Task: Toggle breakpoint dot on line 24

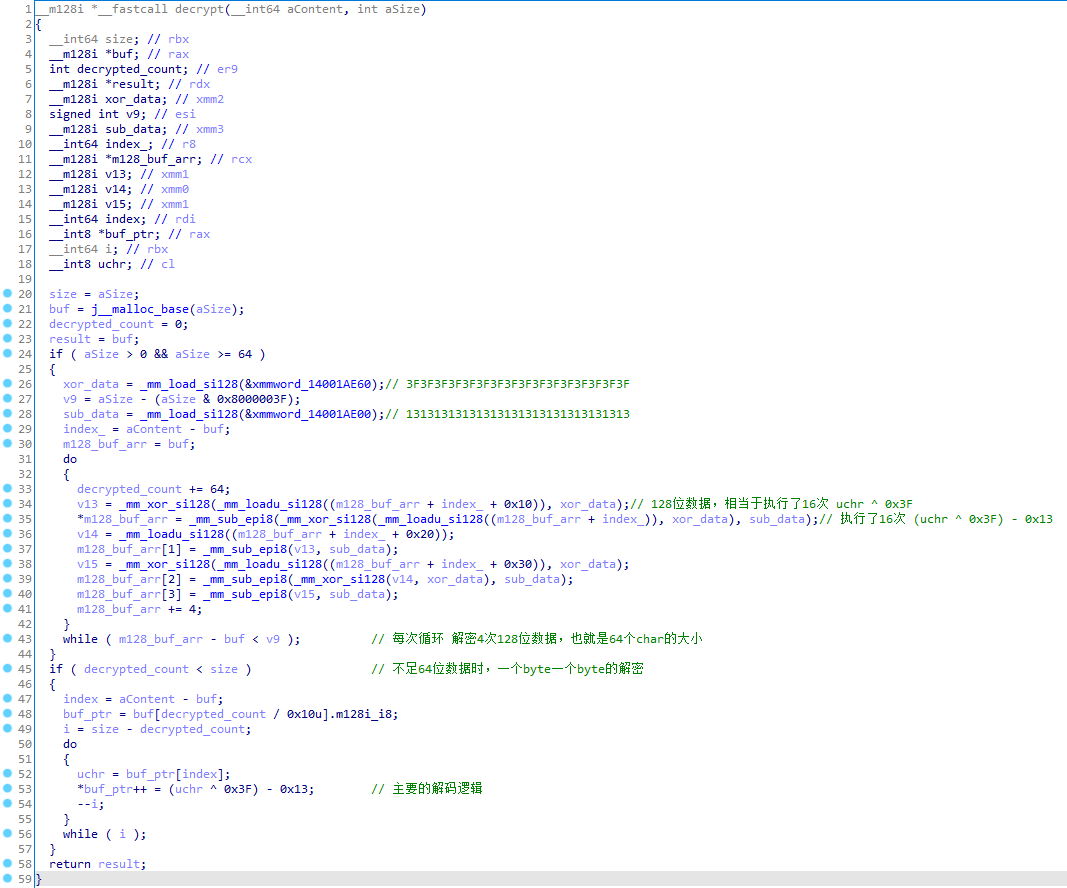Action: pos(7,353)
